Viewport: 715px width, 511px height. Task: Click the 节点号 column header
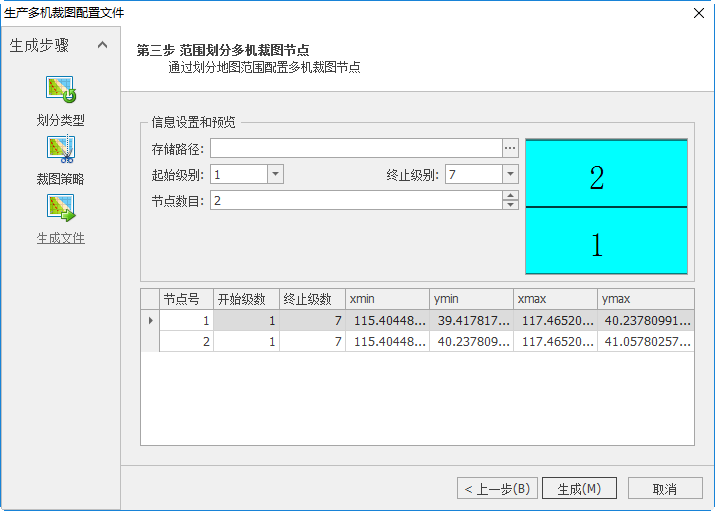click(x=186, y=299)
